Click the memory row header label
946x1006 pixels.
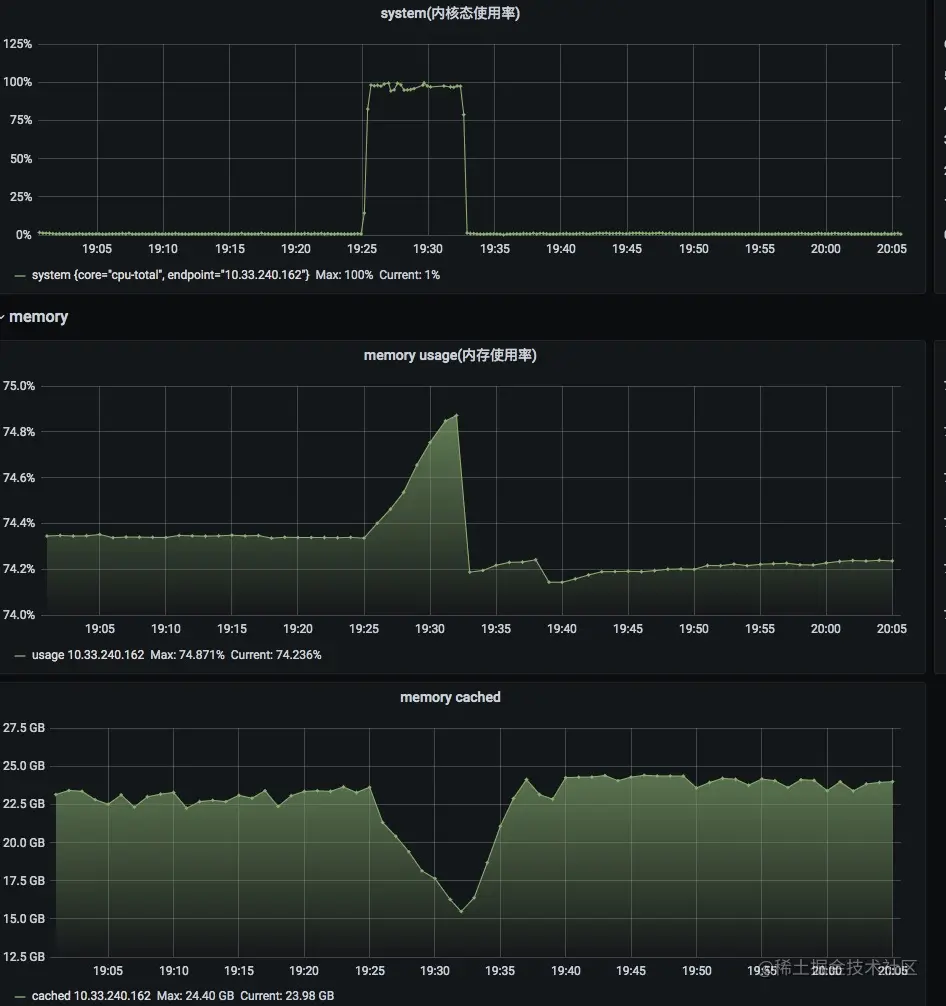[x=39, y=317]
